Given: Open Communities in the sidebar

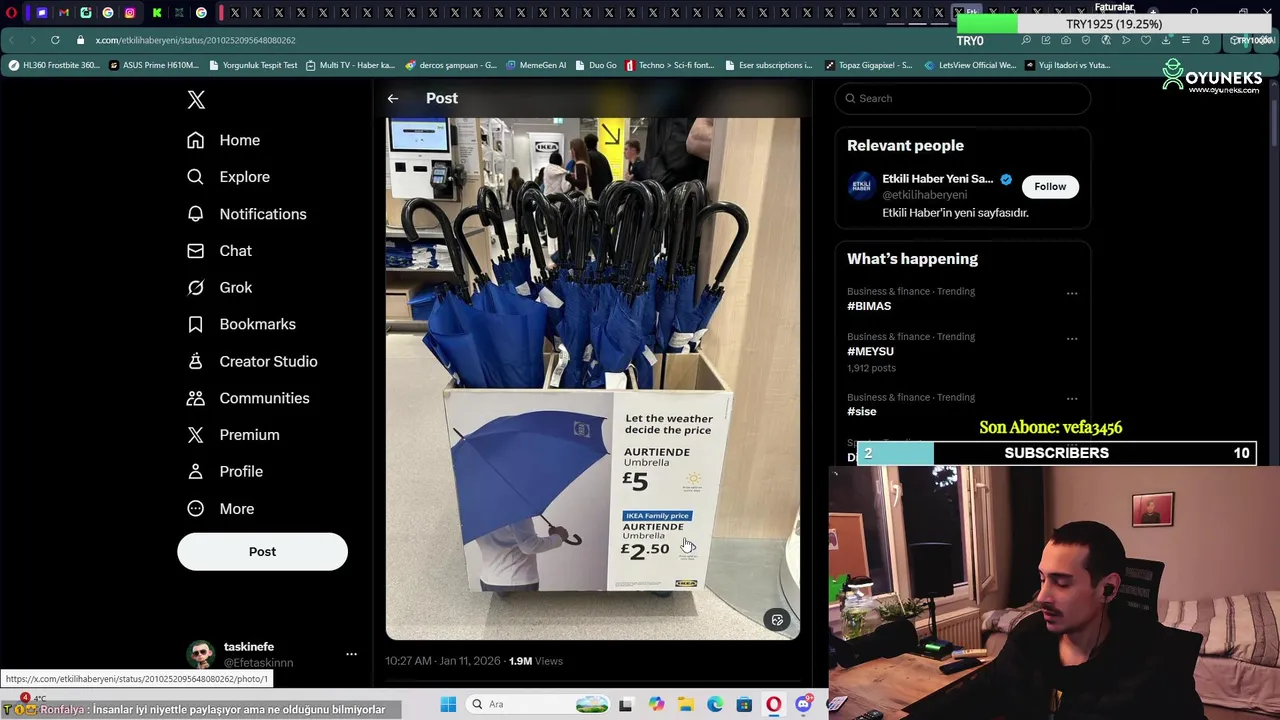Looking at the screenshot, I should (x=248, y=398).
